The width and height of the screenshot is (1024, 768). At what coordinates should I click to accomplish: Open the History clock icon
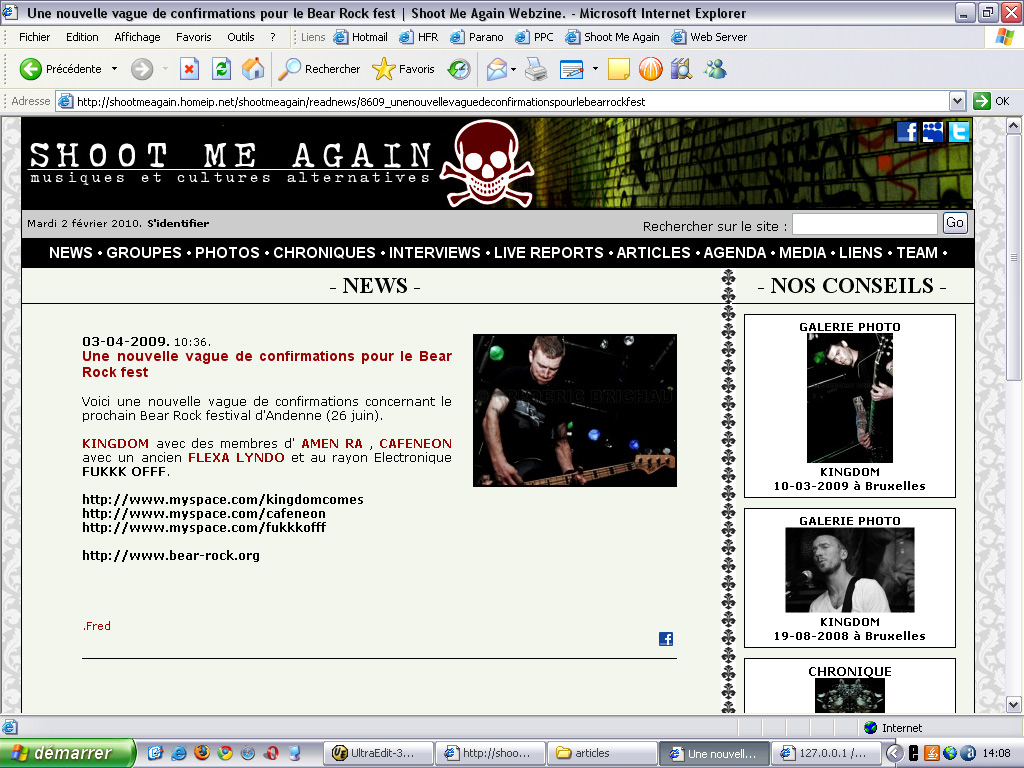458,69
